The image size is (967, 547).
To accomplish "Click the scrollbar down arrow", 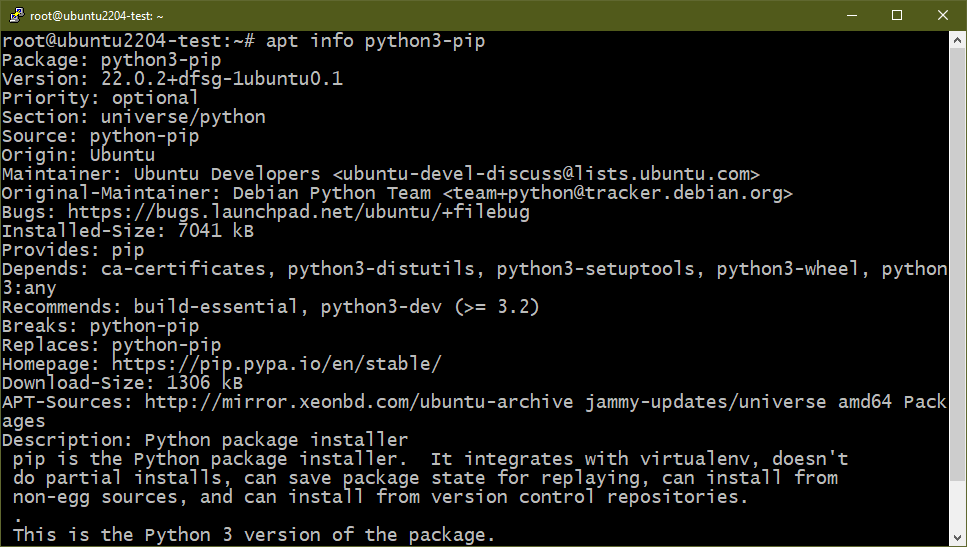I will point(957,537).
